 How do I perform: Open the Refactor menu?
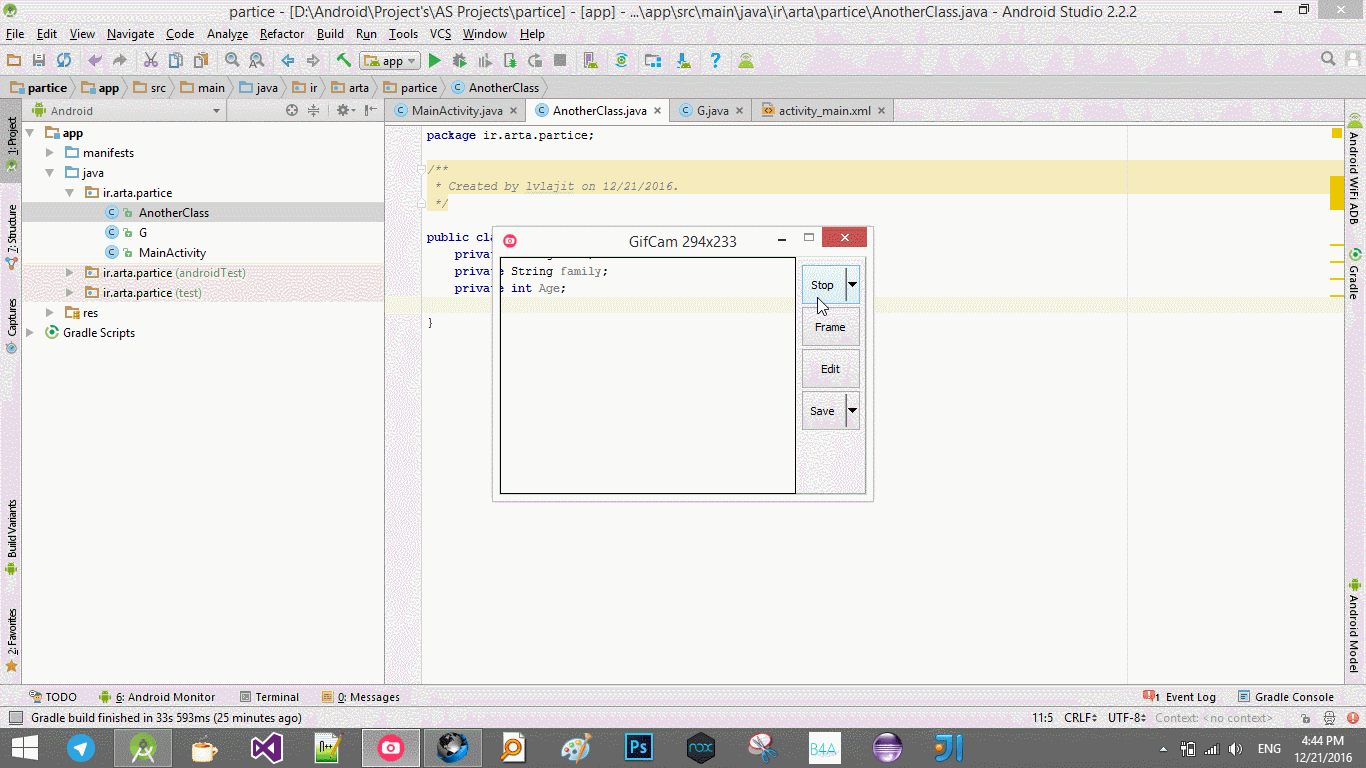281,34
